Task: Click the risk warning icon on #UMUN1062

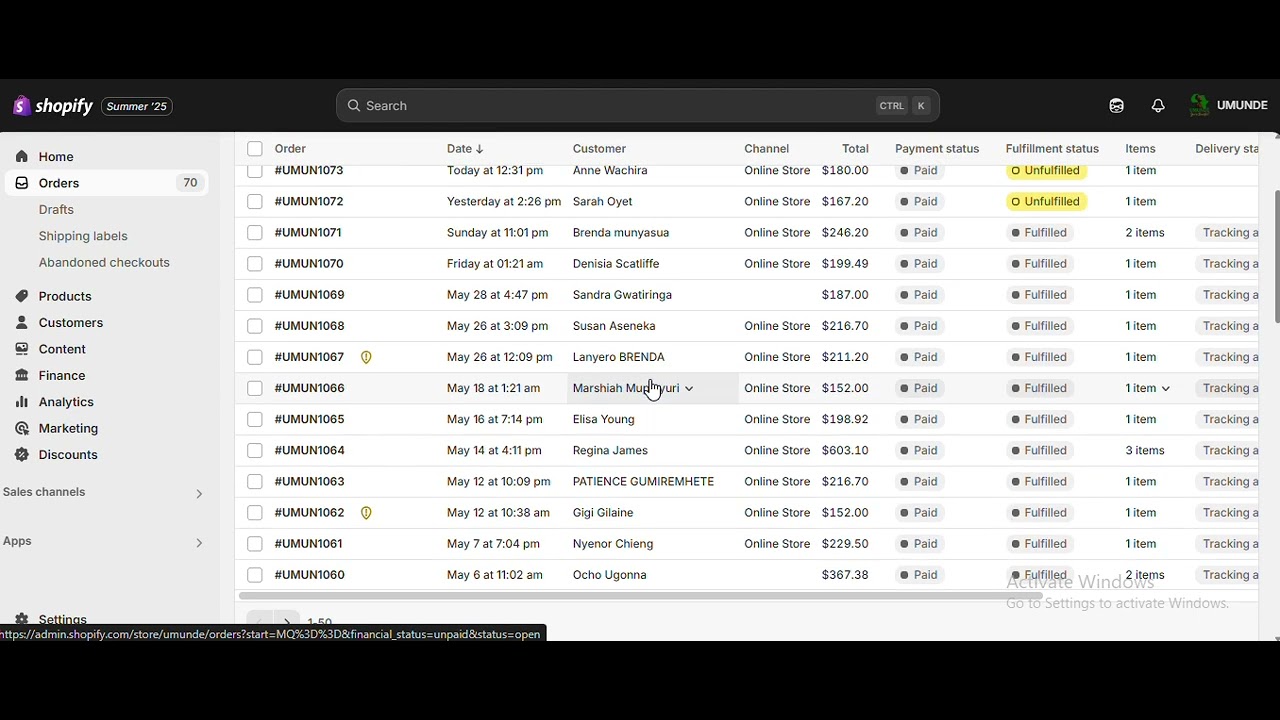Action: point(366,513)
